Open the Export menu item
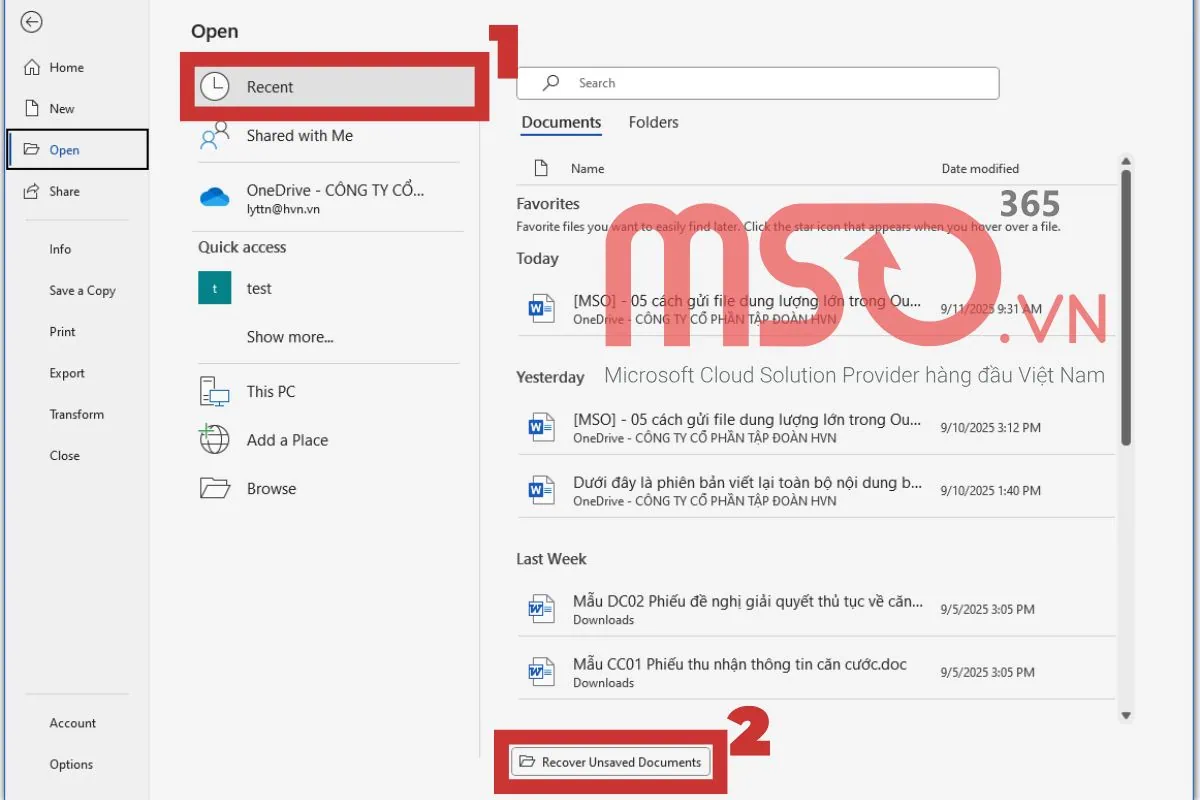Image resolution: width=1200 pixels, height=800 pixels. [67, 373]
